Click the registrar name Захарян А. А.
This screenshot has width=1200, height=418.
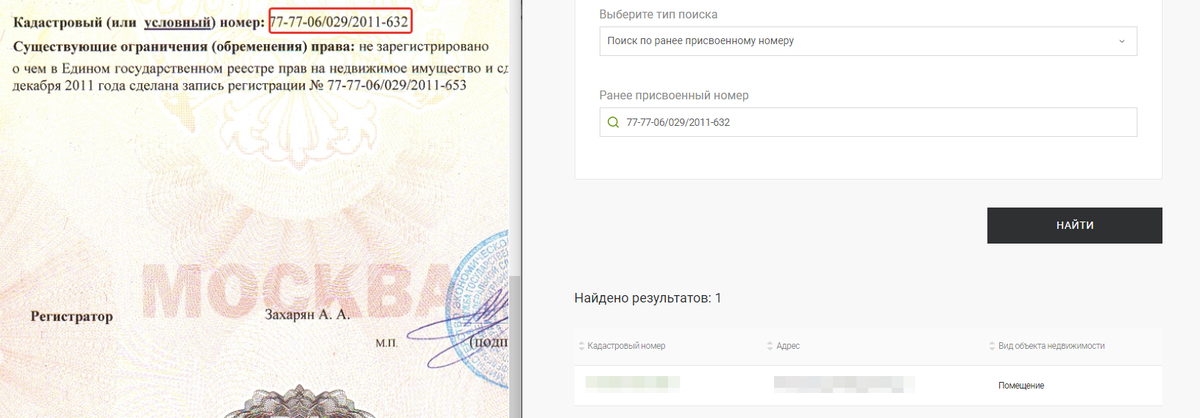[305, 315]
